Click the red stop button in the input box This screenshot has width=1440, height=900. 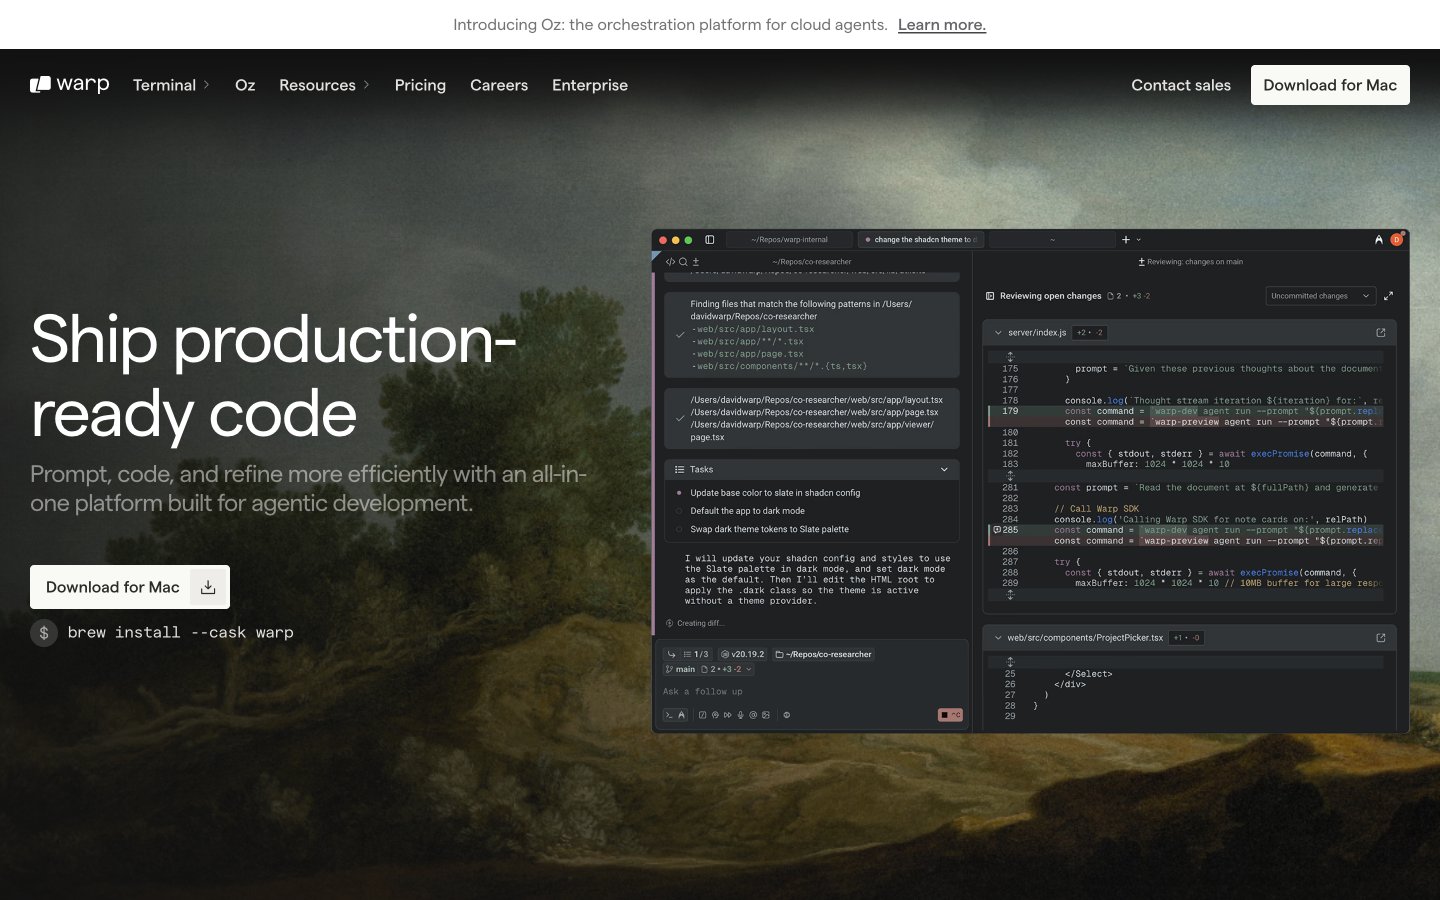pos(950,715)
